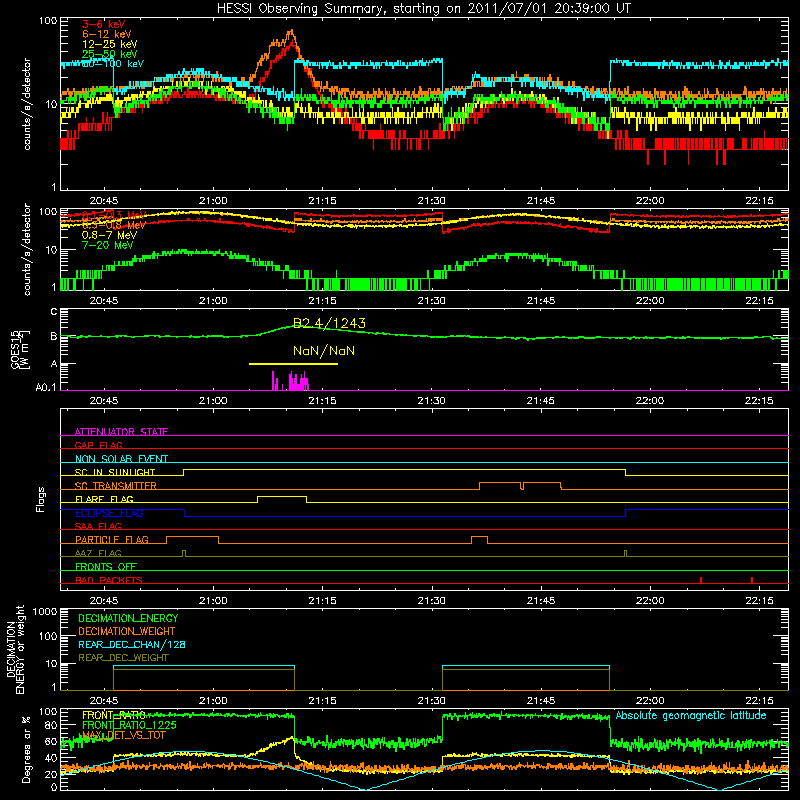Select the SAA_FLAG label
800x800 pixels.
pyautogui.click(x=98, y=526)
